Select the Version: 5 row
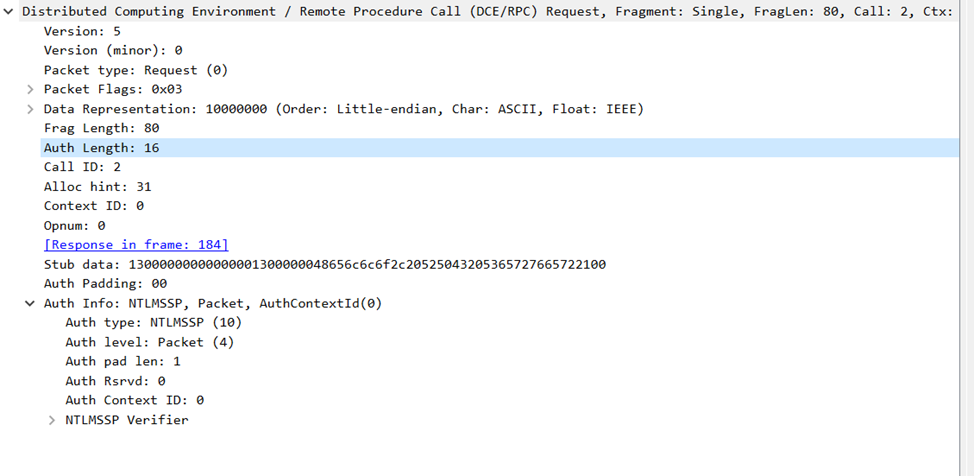 [x=82, y=31]
